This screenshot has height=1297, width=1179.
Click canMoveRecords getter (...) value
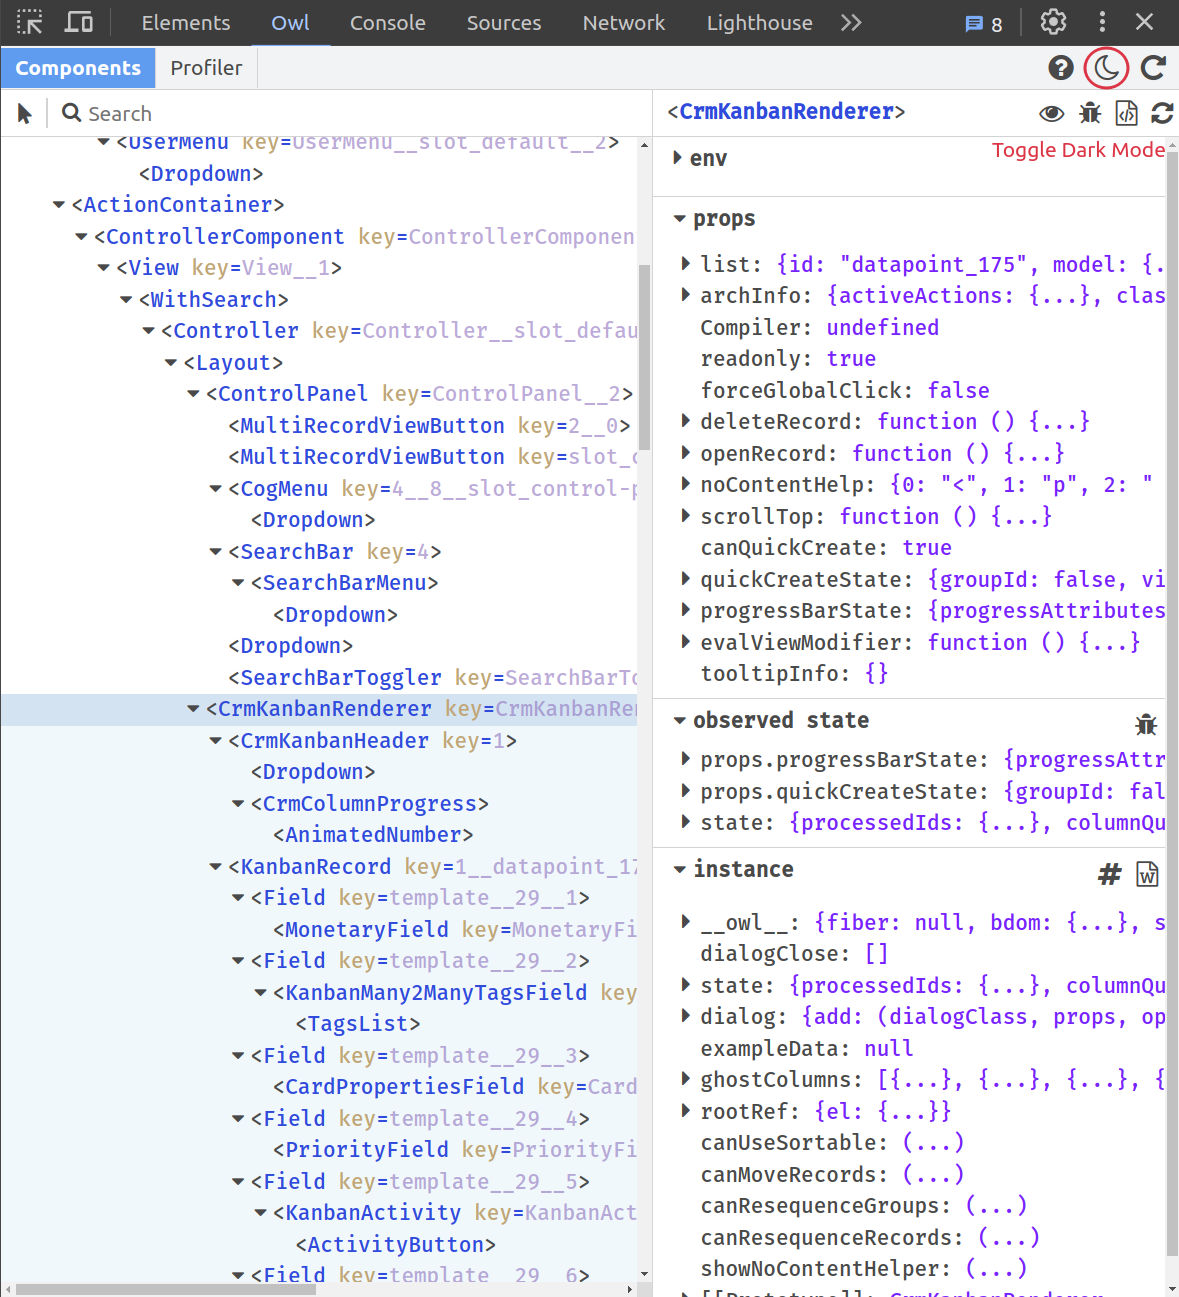[933, 1174]
